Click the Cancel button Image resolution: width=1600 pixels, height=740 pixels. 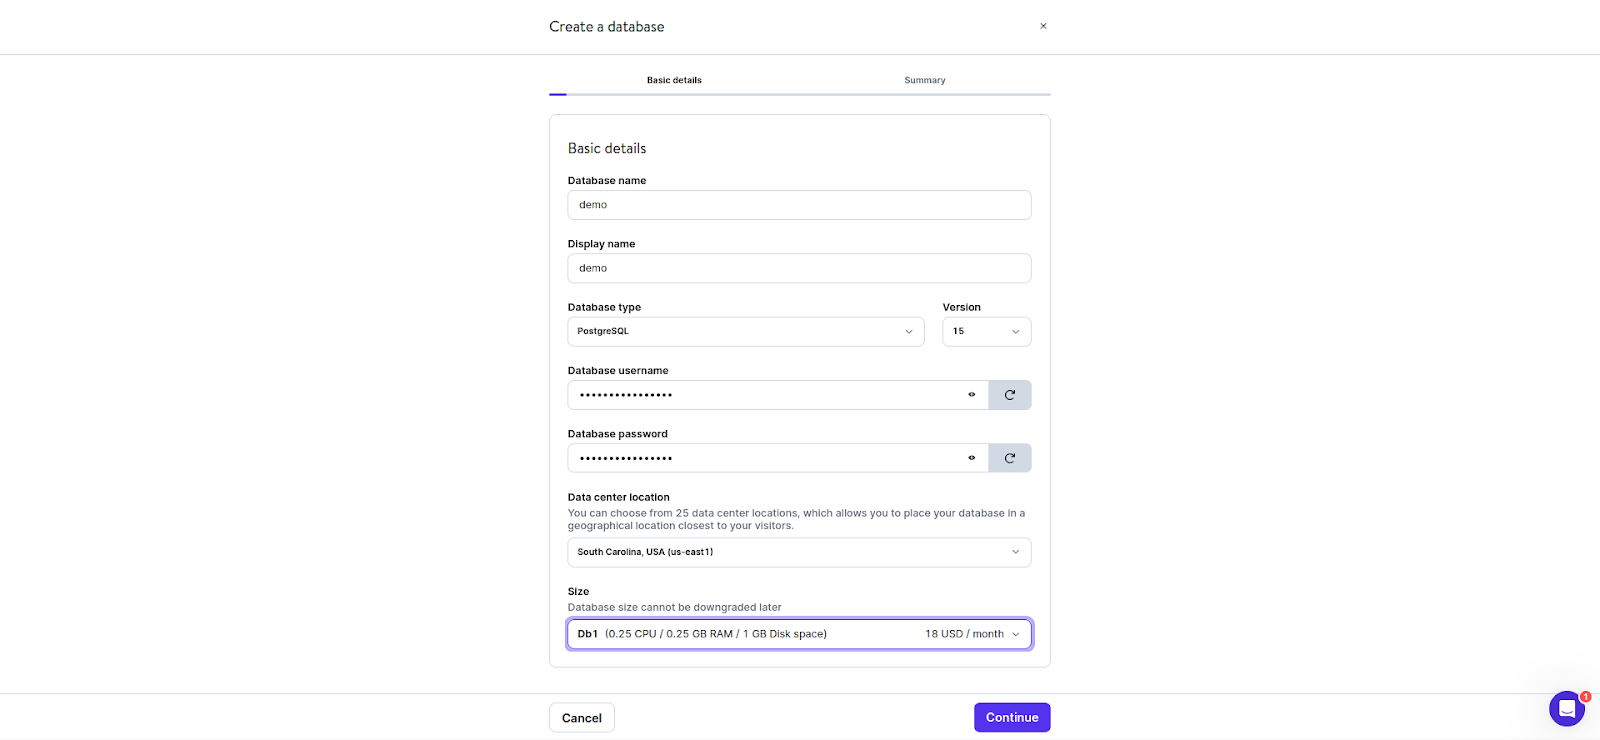click(x=581, y=718)
